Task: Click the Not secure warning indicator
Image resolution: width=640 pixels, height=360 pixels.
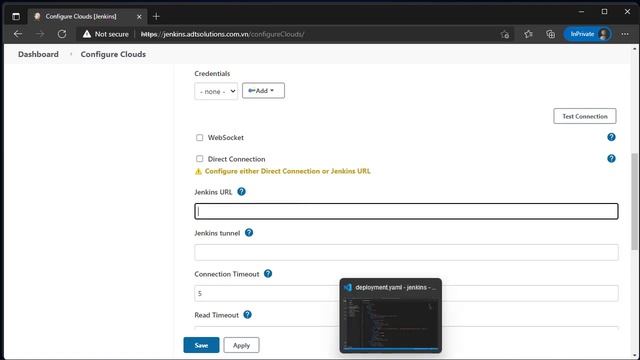Action: pos(106,34)
